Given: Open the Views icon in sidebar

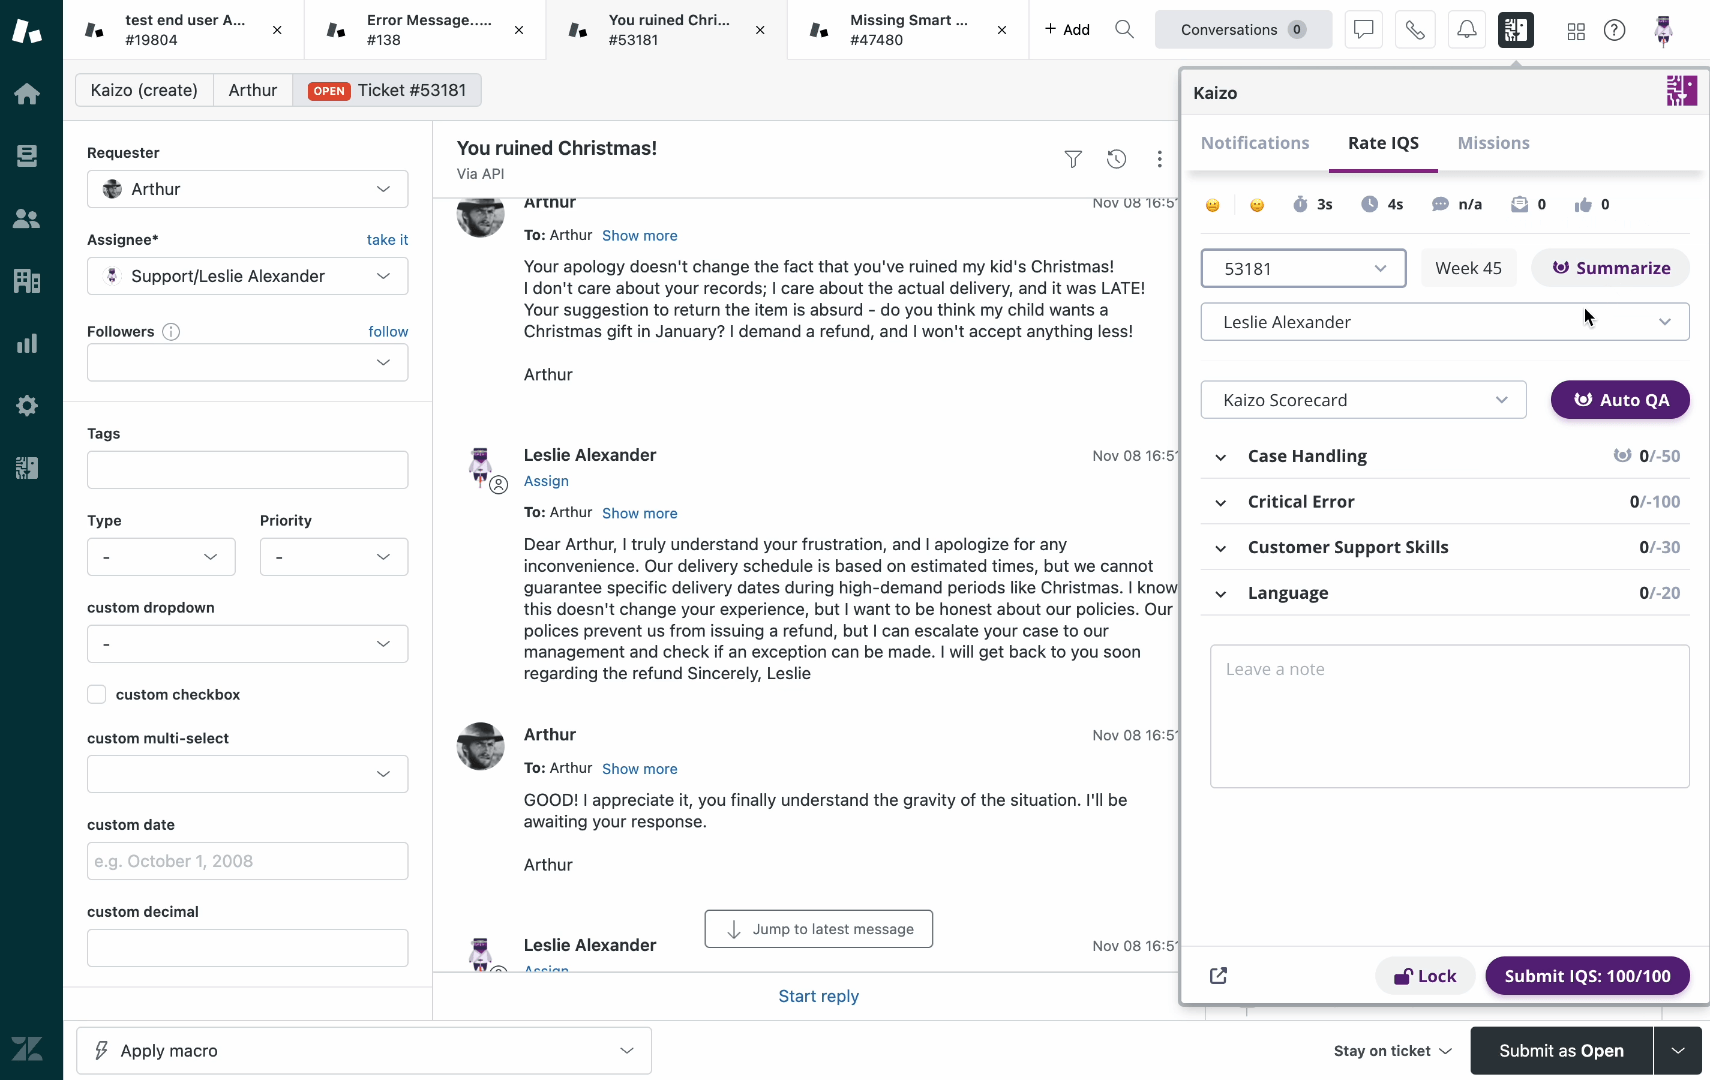Looking at the screenshot, I should point(27,156).
